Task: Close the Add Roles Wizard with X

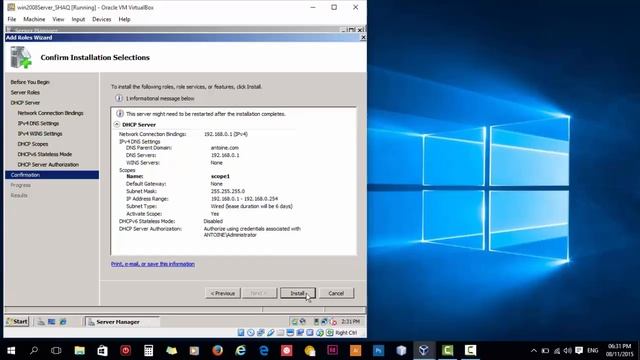Action: coord(363,37)
